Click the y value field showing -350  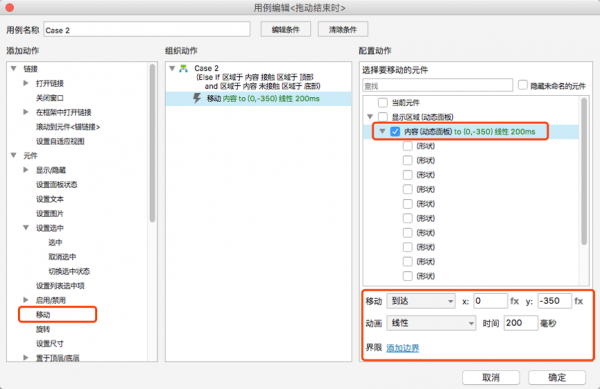(x=554, y=301)
